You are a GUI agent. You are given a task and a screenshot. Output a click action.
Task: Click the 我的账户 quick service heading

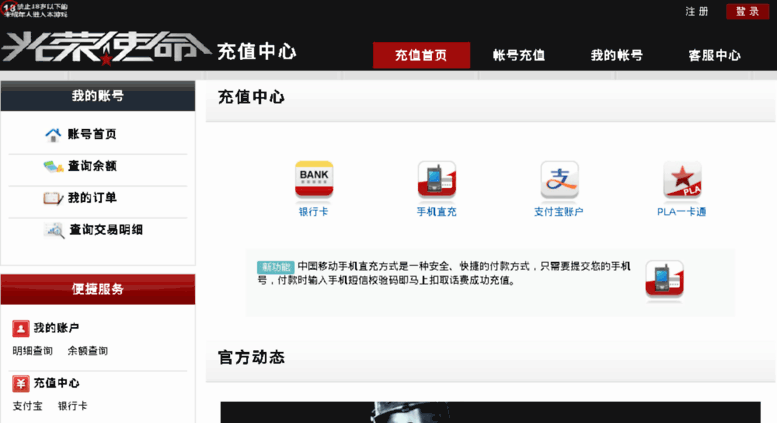tap(56, 328)
